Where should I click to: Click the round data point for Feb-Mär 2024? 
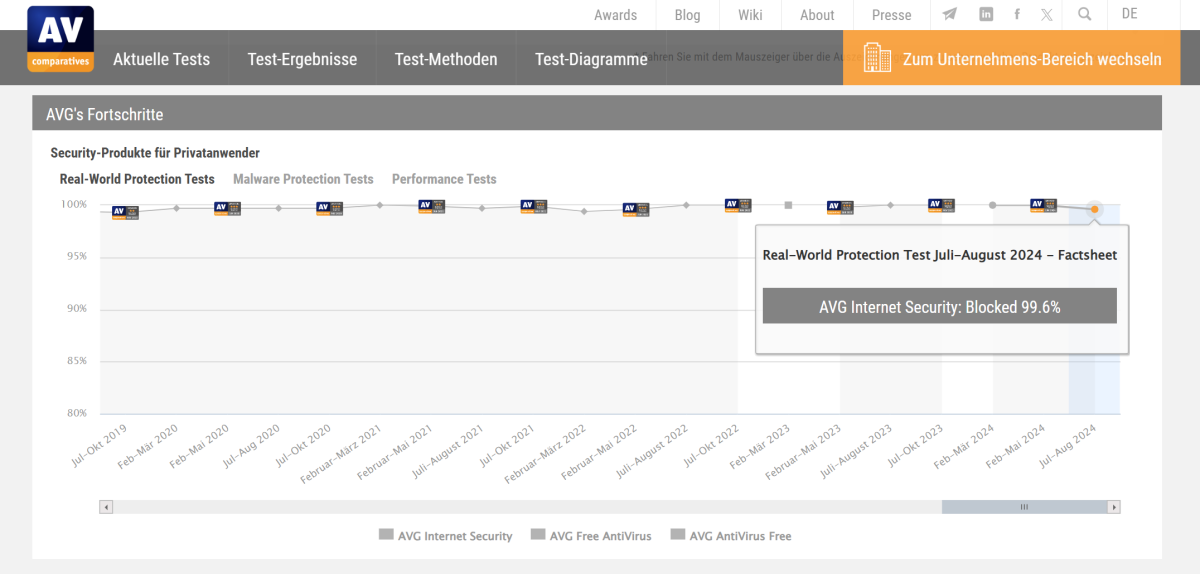pos(992,205)
